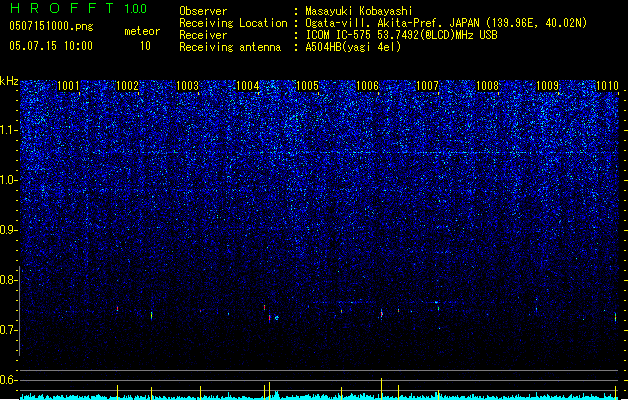Click the 1001 time marker
Screen dimensions: 629x400
pos(68,86)
